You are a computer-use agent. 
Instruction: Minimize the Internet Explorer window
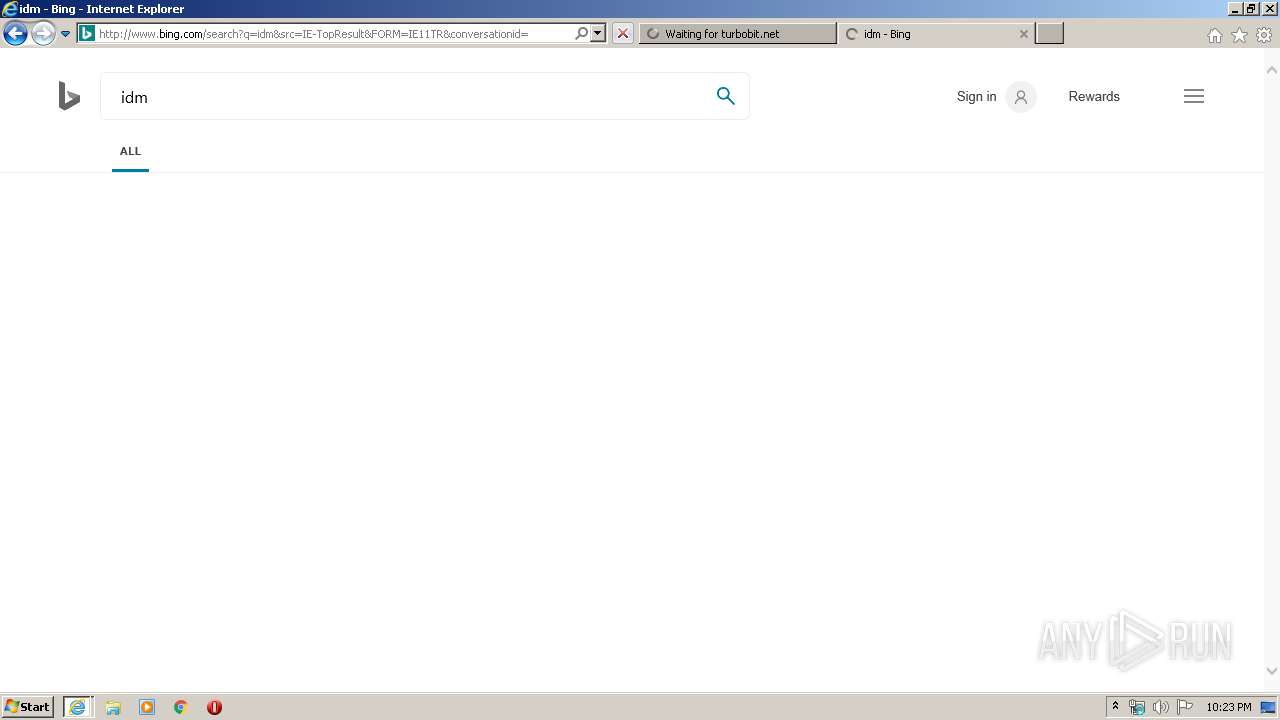point(1235,9)
